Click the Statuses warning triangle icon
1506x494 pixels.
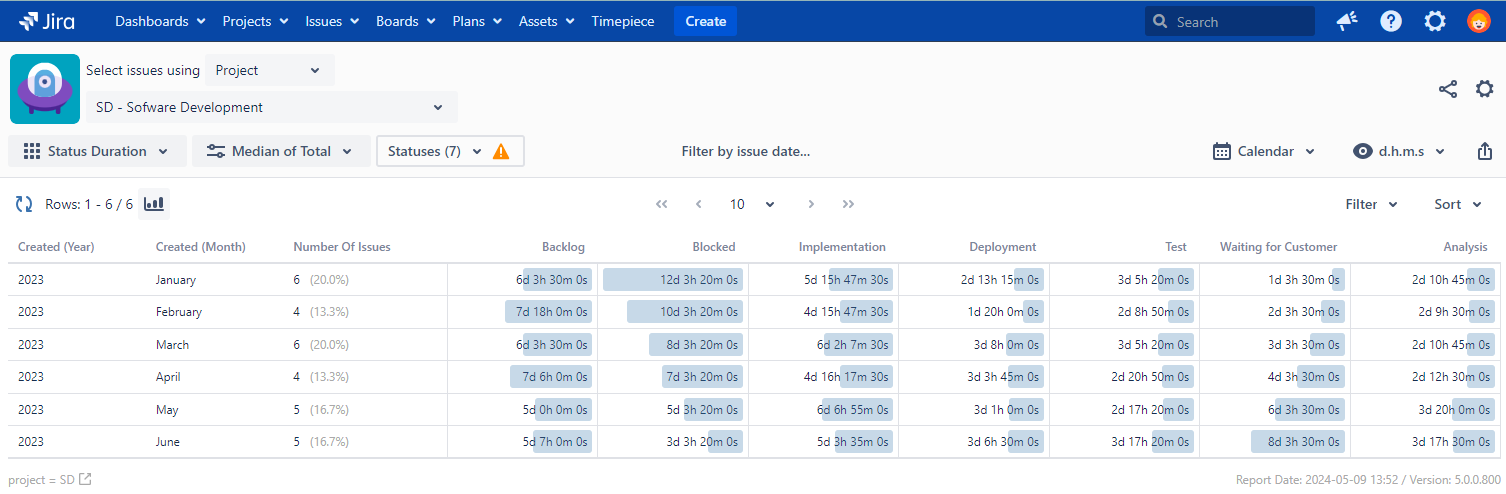(501, 151)
